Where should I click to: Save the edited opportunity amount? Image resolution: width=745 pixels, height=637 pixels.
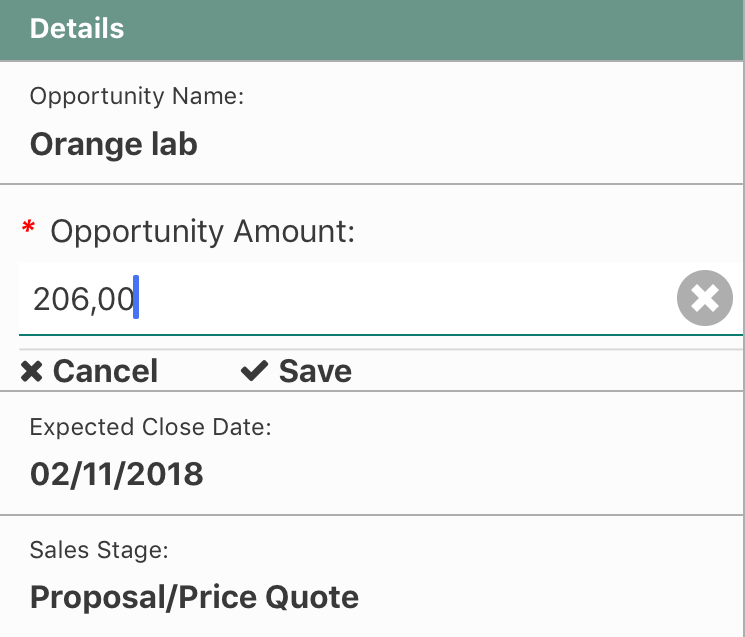point(296,371)
